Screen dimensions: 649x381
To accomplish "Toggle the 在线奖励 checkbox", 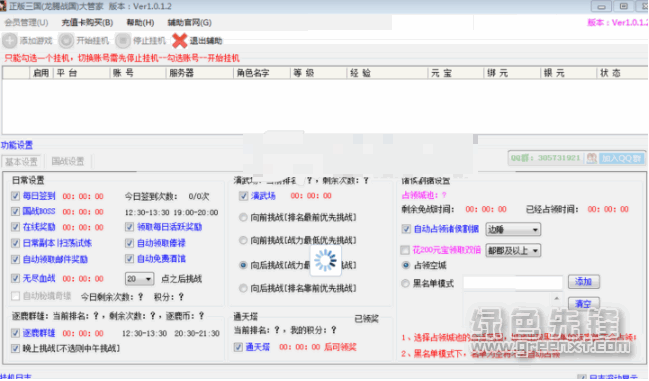I will (15, 227).
